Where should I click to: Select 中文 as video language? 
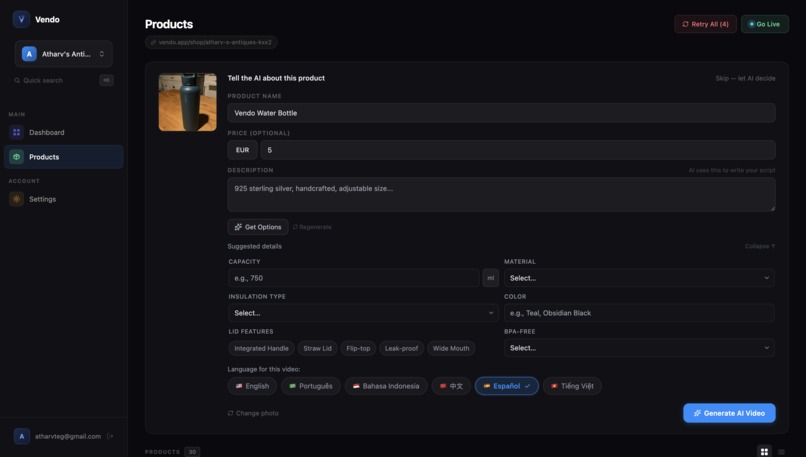[x=451, y=386]
